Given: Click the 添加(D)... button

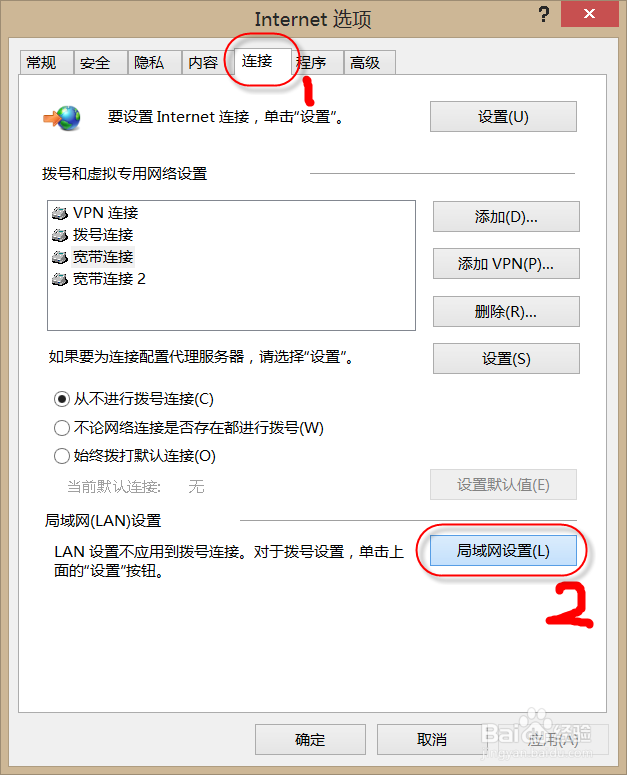Looking at the screenshot, I should point(506,216).
